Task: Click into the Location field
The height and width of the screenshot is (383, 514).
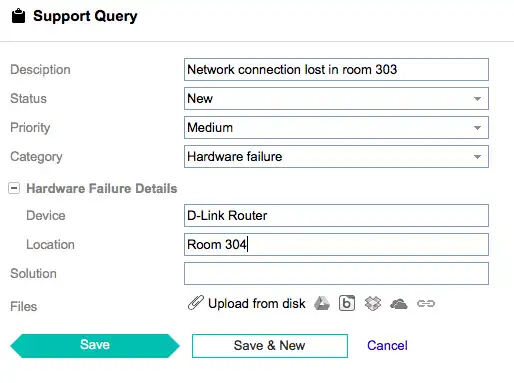Action: point(336,244)
